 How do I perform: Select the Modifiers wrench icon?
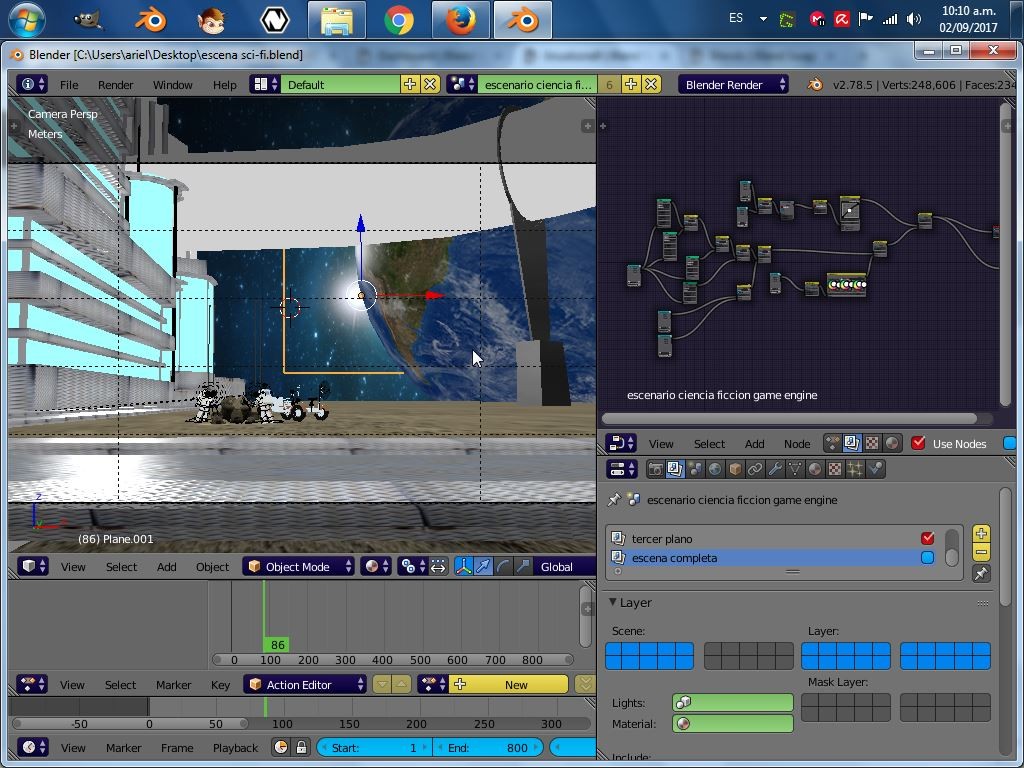pos(775,468)
